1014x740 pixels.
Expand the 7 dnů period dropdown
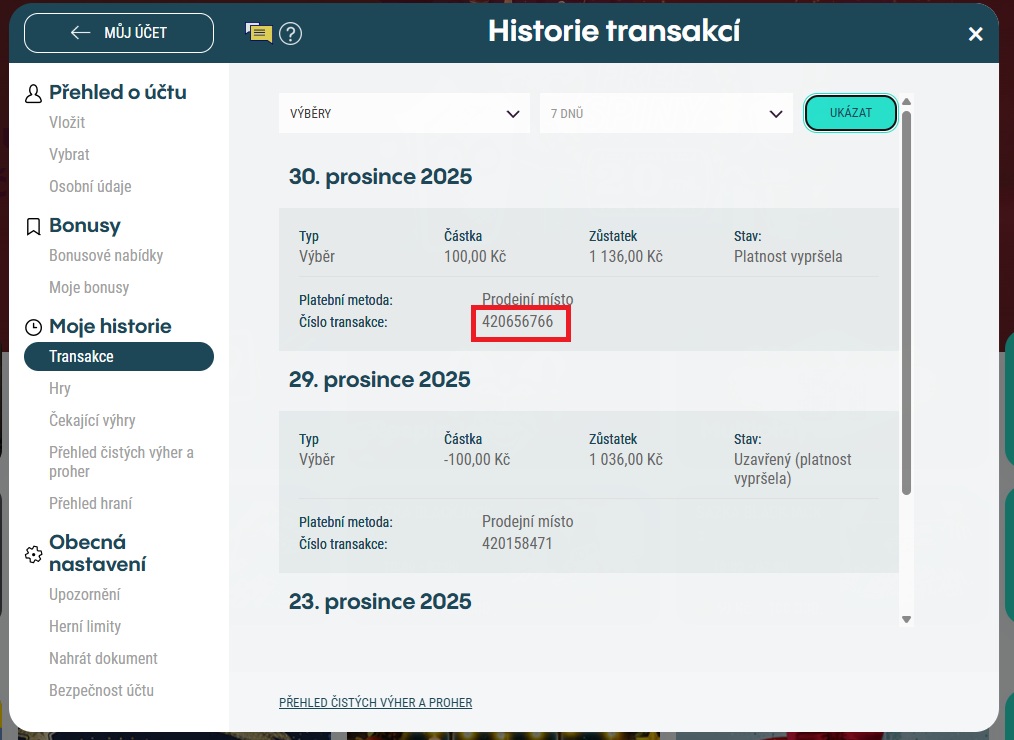[665, 114]
